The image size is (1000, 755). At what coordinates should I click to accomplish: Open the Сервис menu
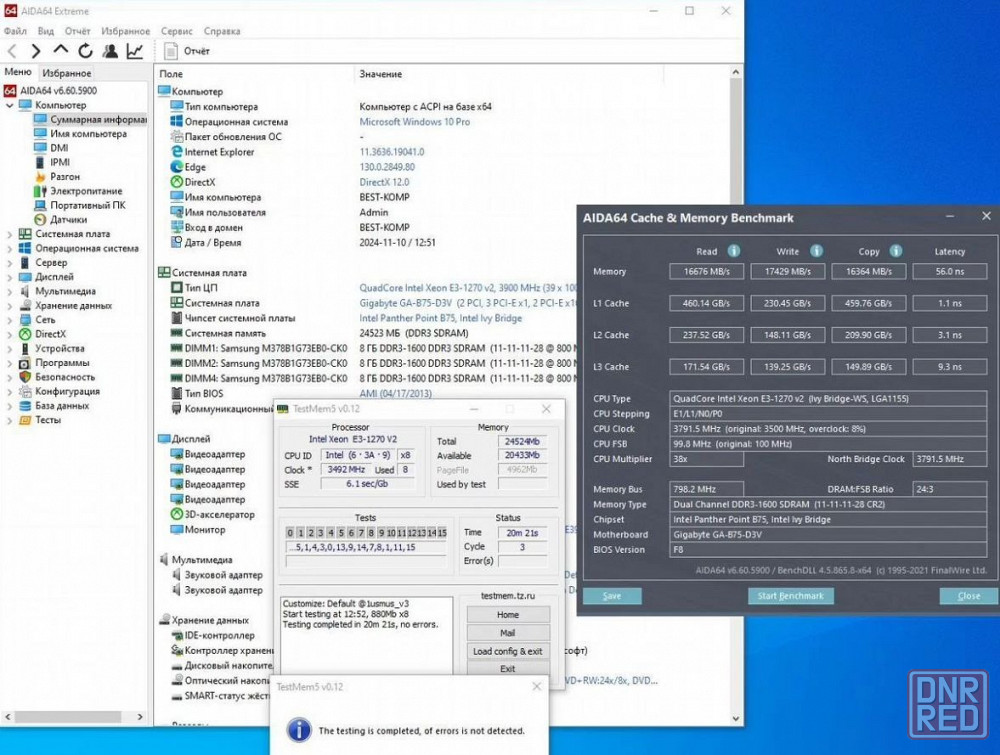tap(177, 31)
